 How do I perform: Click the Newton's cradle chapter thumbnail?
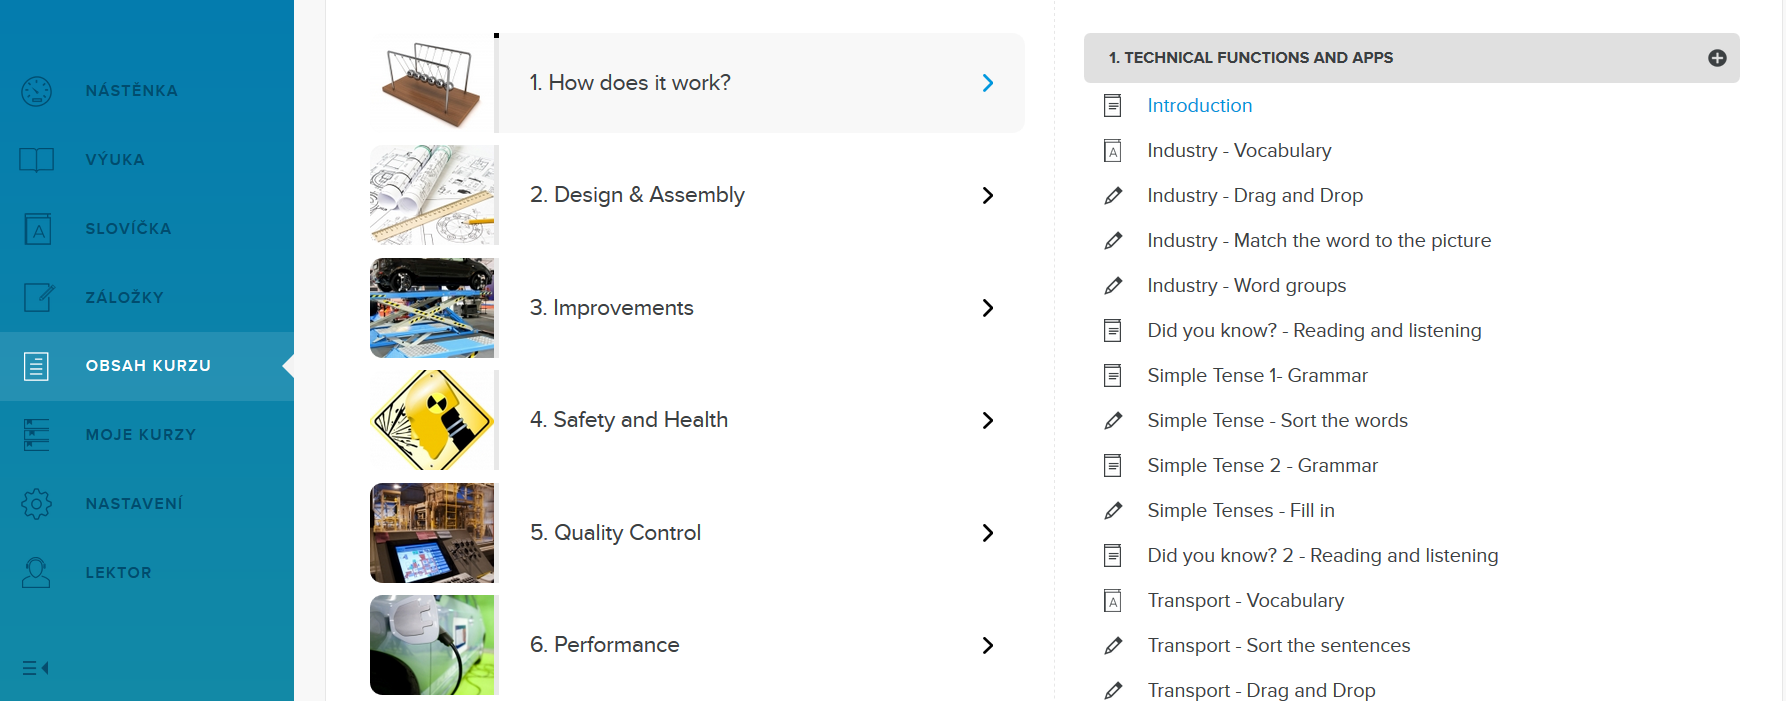(432, 84)
